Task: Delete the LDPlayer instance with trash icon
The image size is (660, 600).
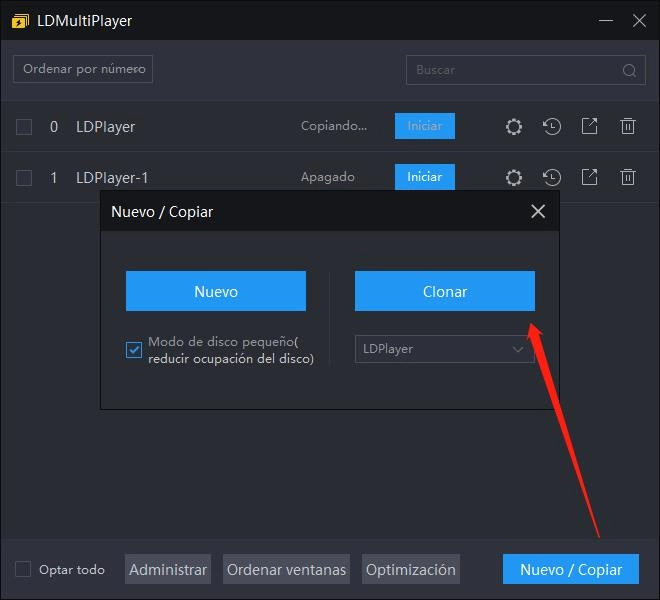Action: (628, 126)
